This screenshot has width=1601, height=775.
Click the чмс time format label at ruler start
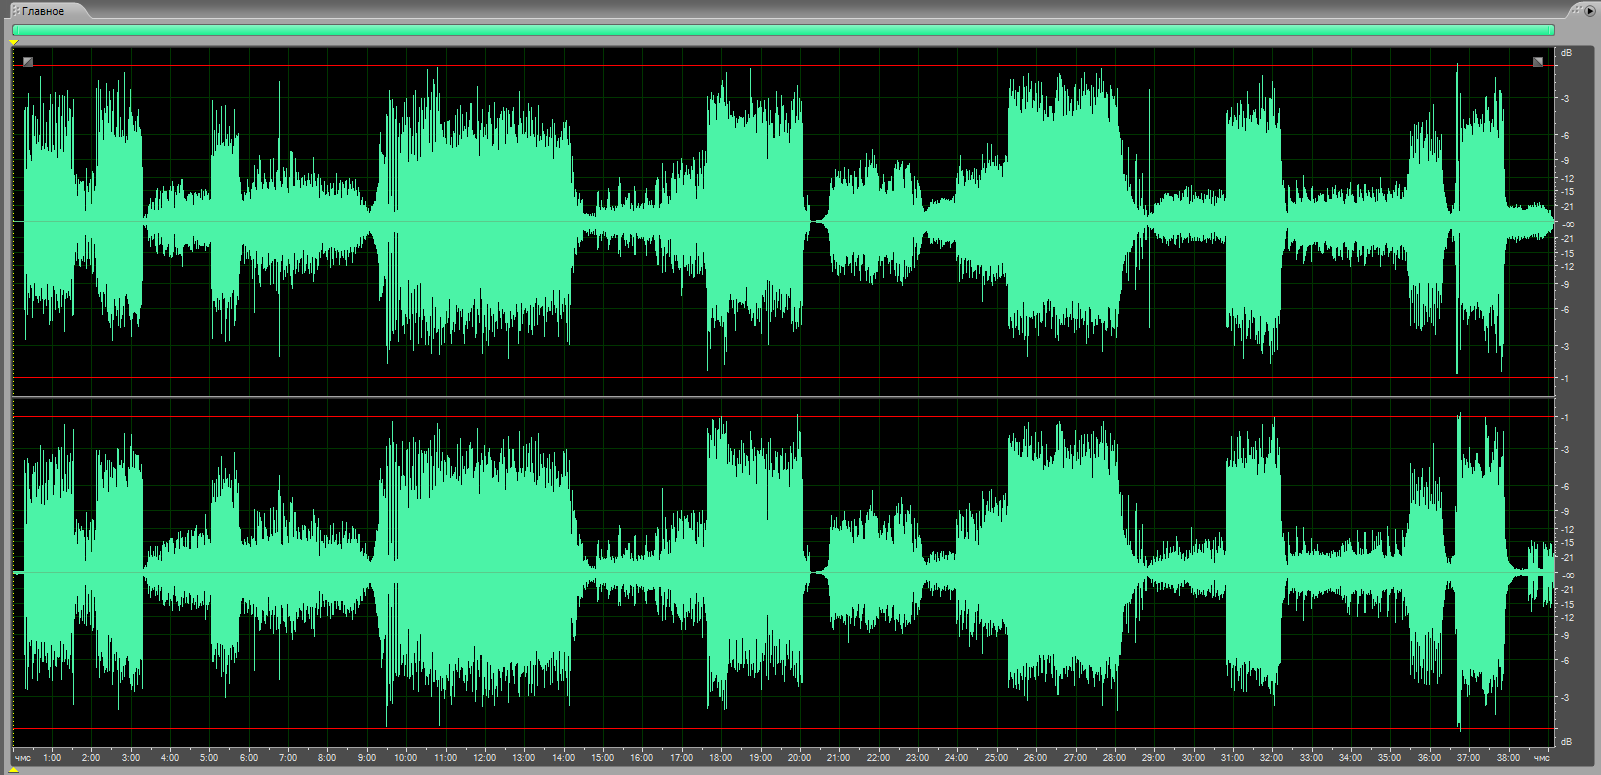[x=22, y=758]
